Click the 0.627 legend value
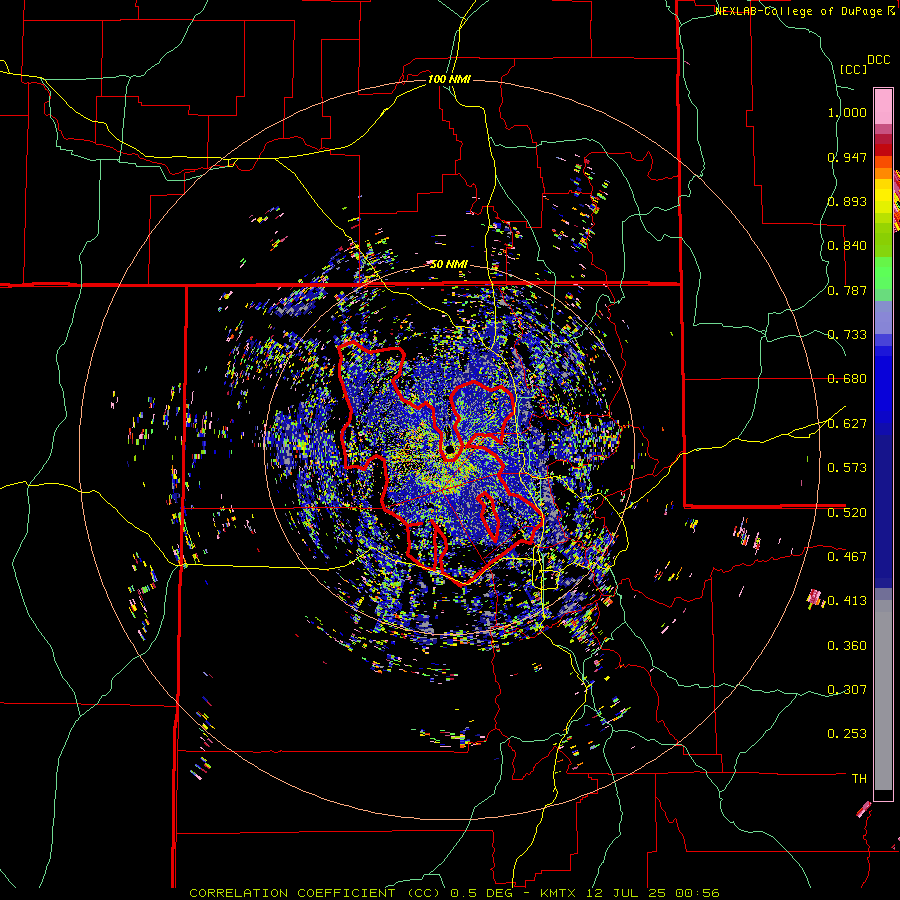900x900 pixels. (x=847, y=424)
